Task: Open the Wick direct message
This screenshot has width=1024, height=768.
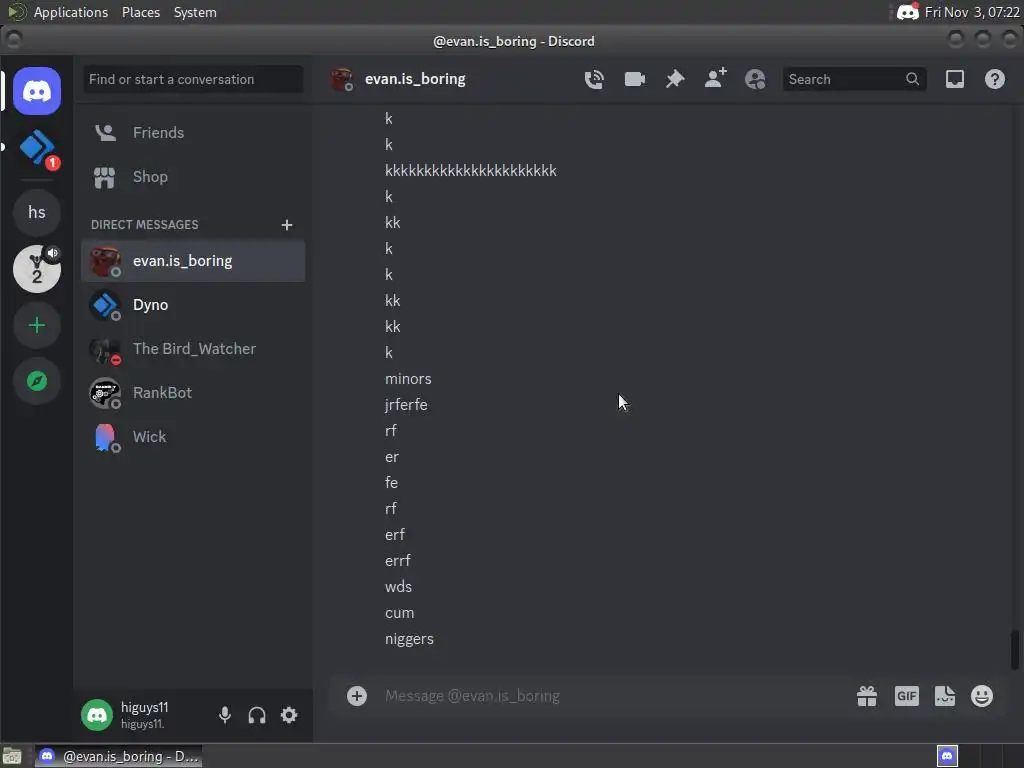Action: click(x=193, y=436)
